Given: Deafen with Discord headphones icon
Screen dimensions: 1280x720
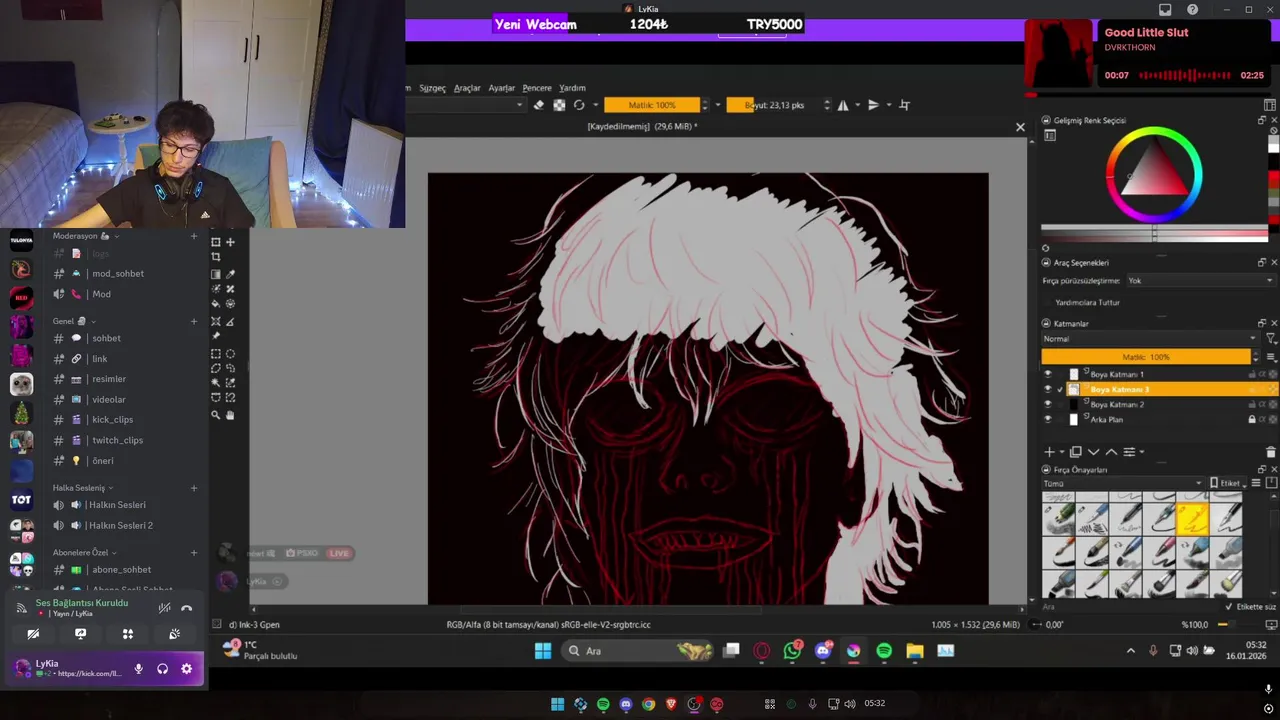Looking at the screenshot, I should pos(162,669).
